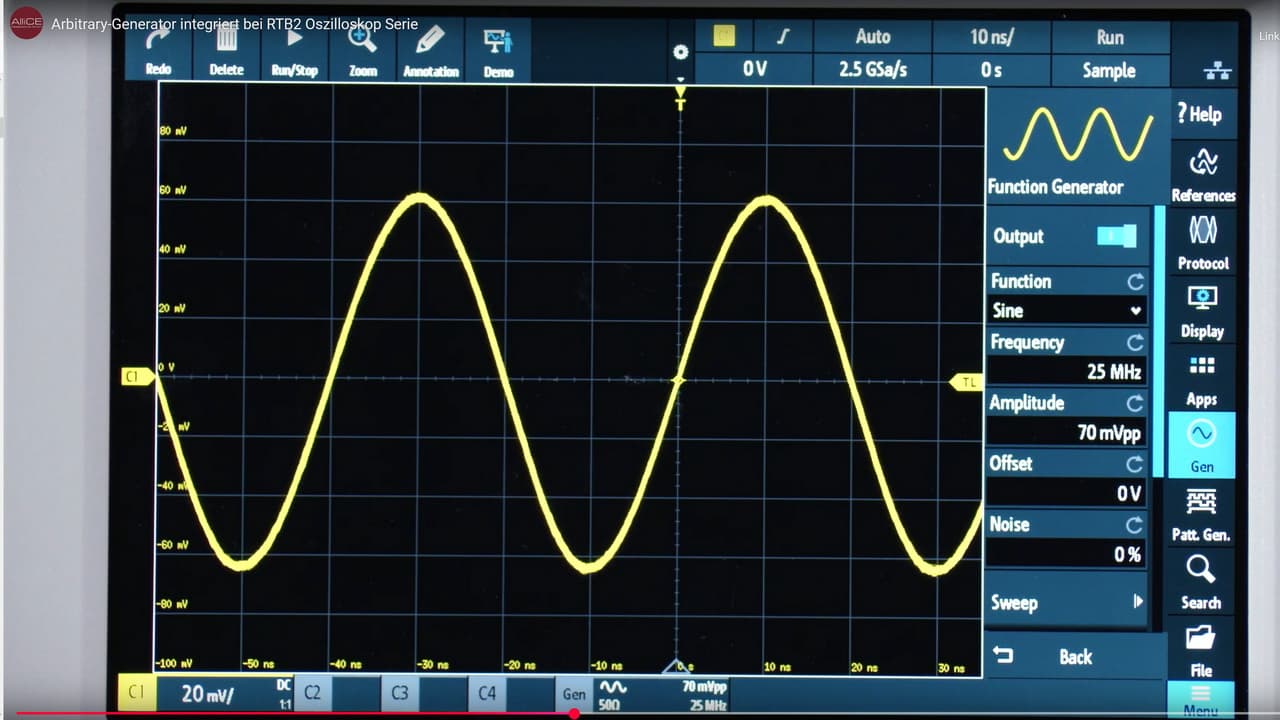The height and width of the screenshot is (720, 1280).
Task: Enable channel C4
Action: 487,692
